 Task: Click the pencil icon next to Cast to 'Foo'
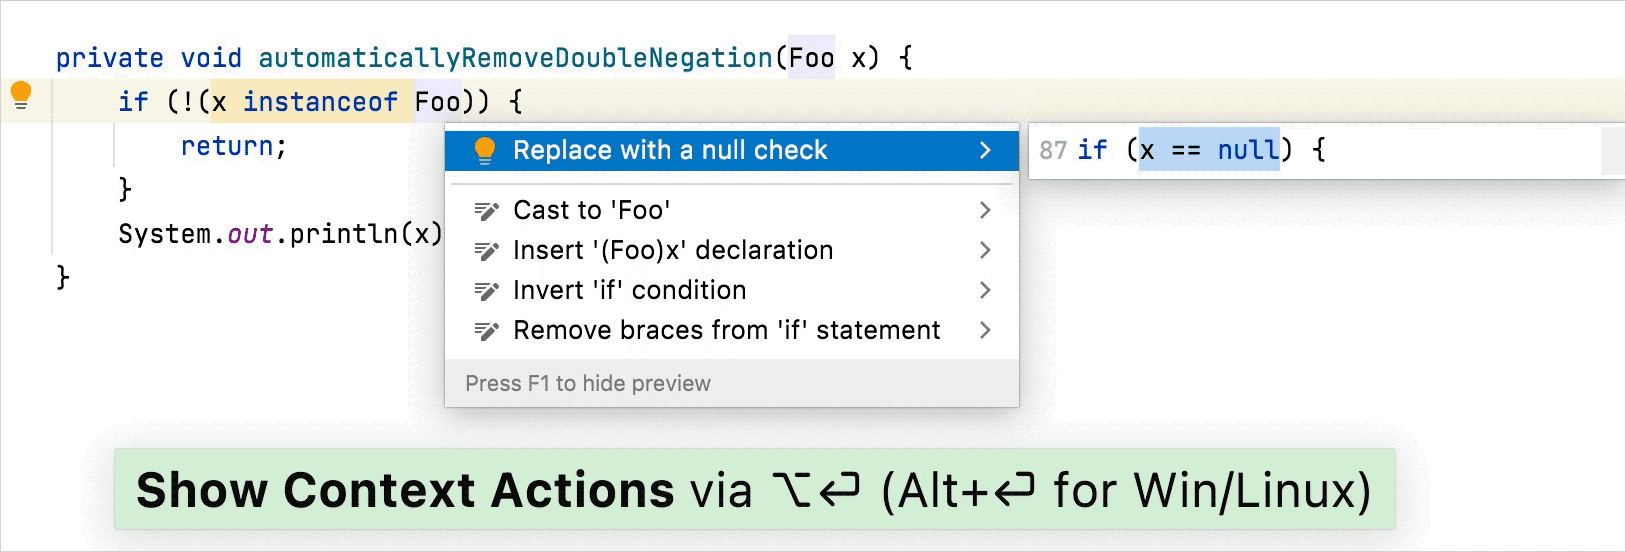point(486,210)
